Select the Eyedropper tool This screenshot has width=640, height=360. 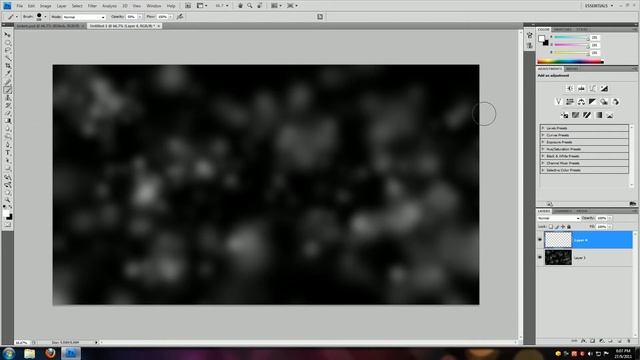(8, 73)
